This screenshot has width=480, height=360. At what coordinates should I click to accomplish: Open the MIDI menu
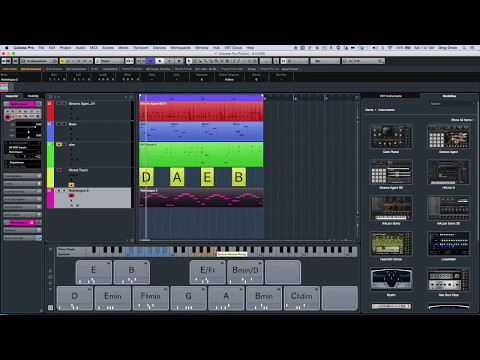click(94, 48)
